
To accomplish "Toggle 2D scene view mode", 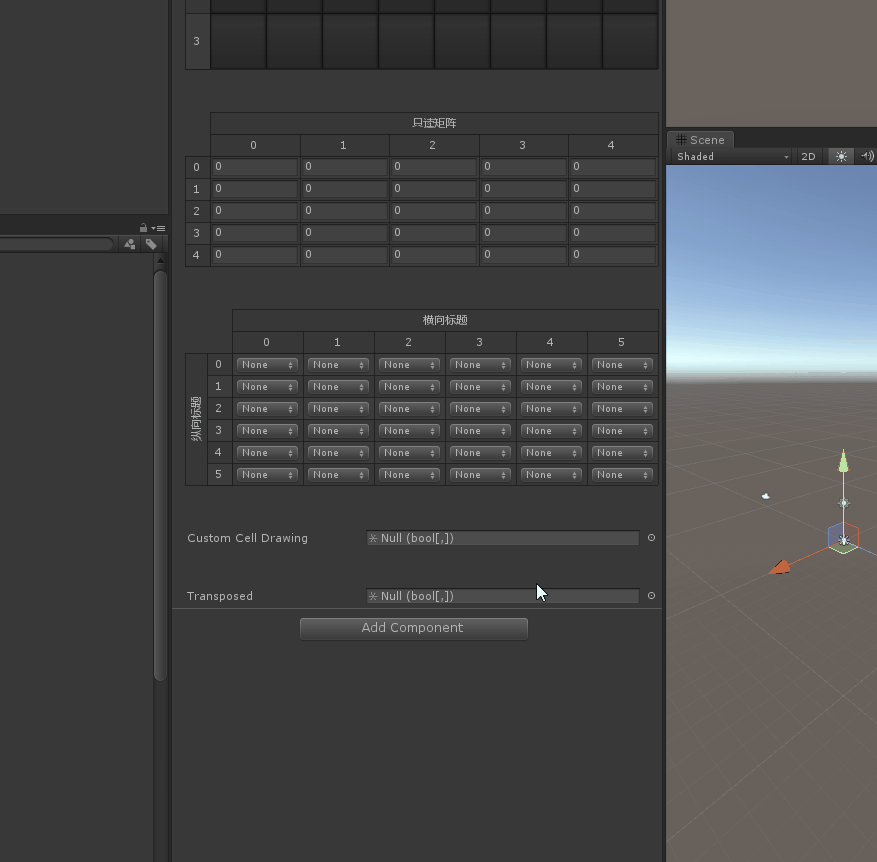I will [808, 156].
